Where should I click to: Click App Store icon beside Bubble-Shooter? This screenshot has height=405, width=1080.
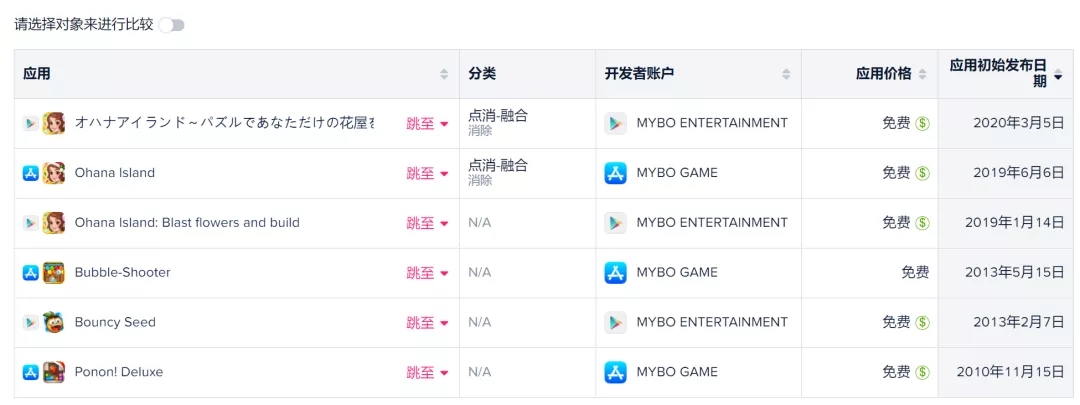coord(31,273)
